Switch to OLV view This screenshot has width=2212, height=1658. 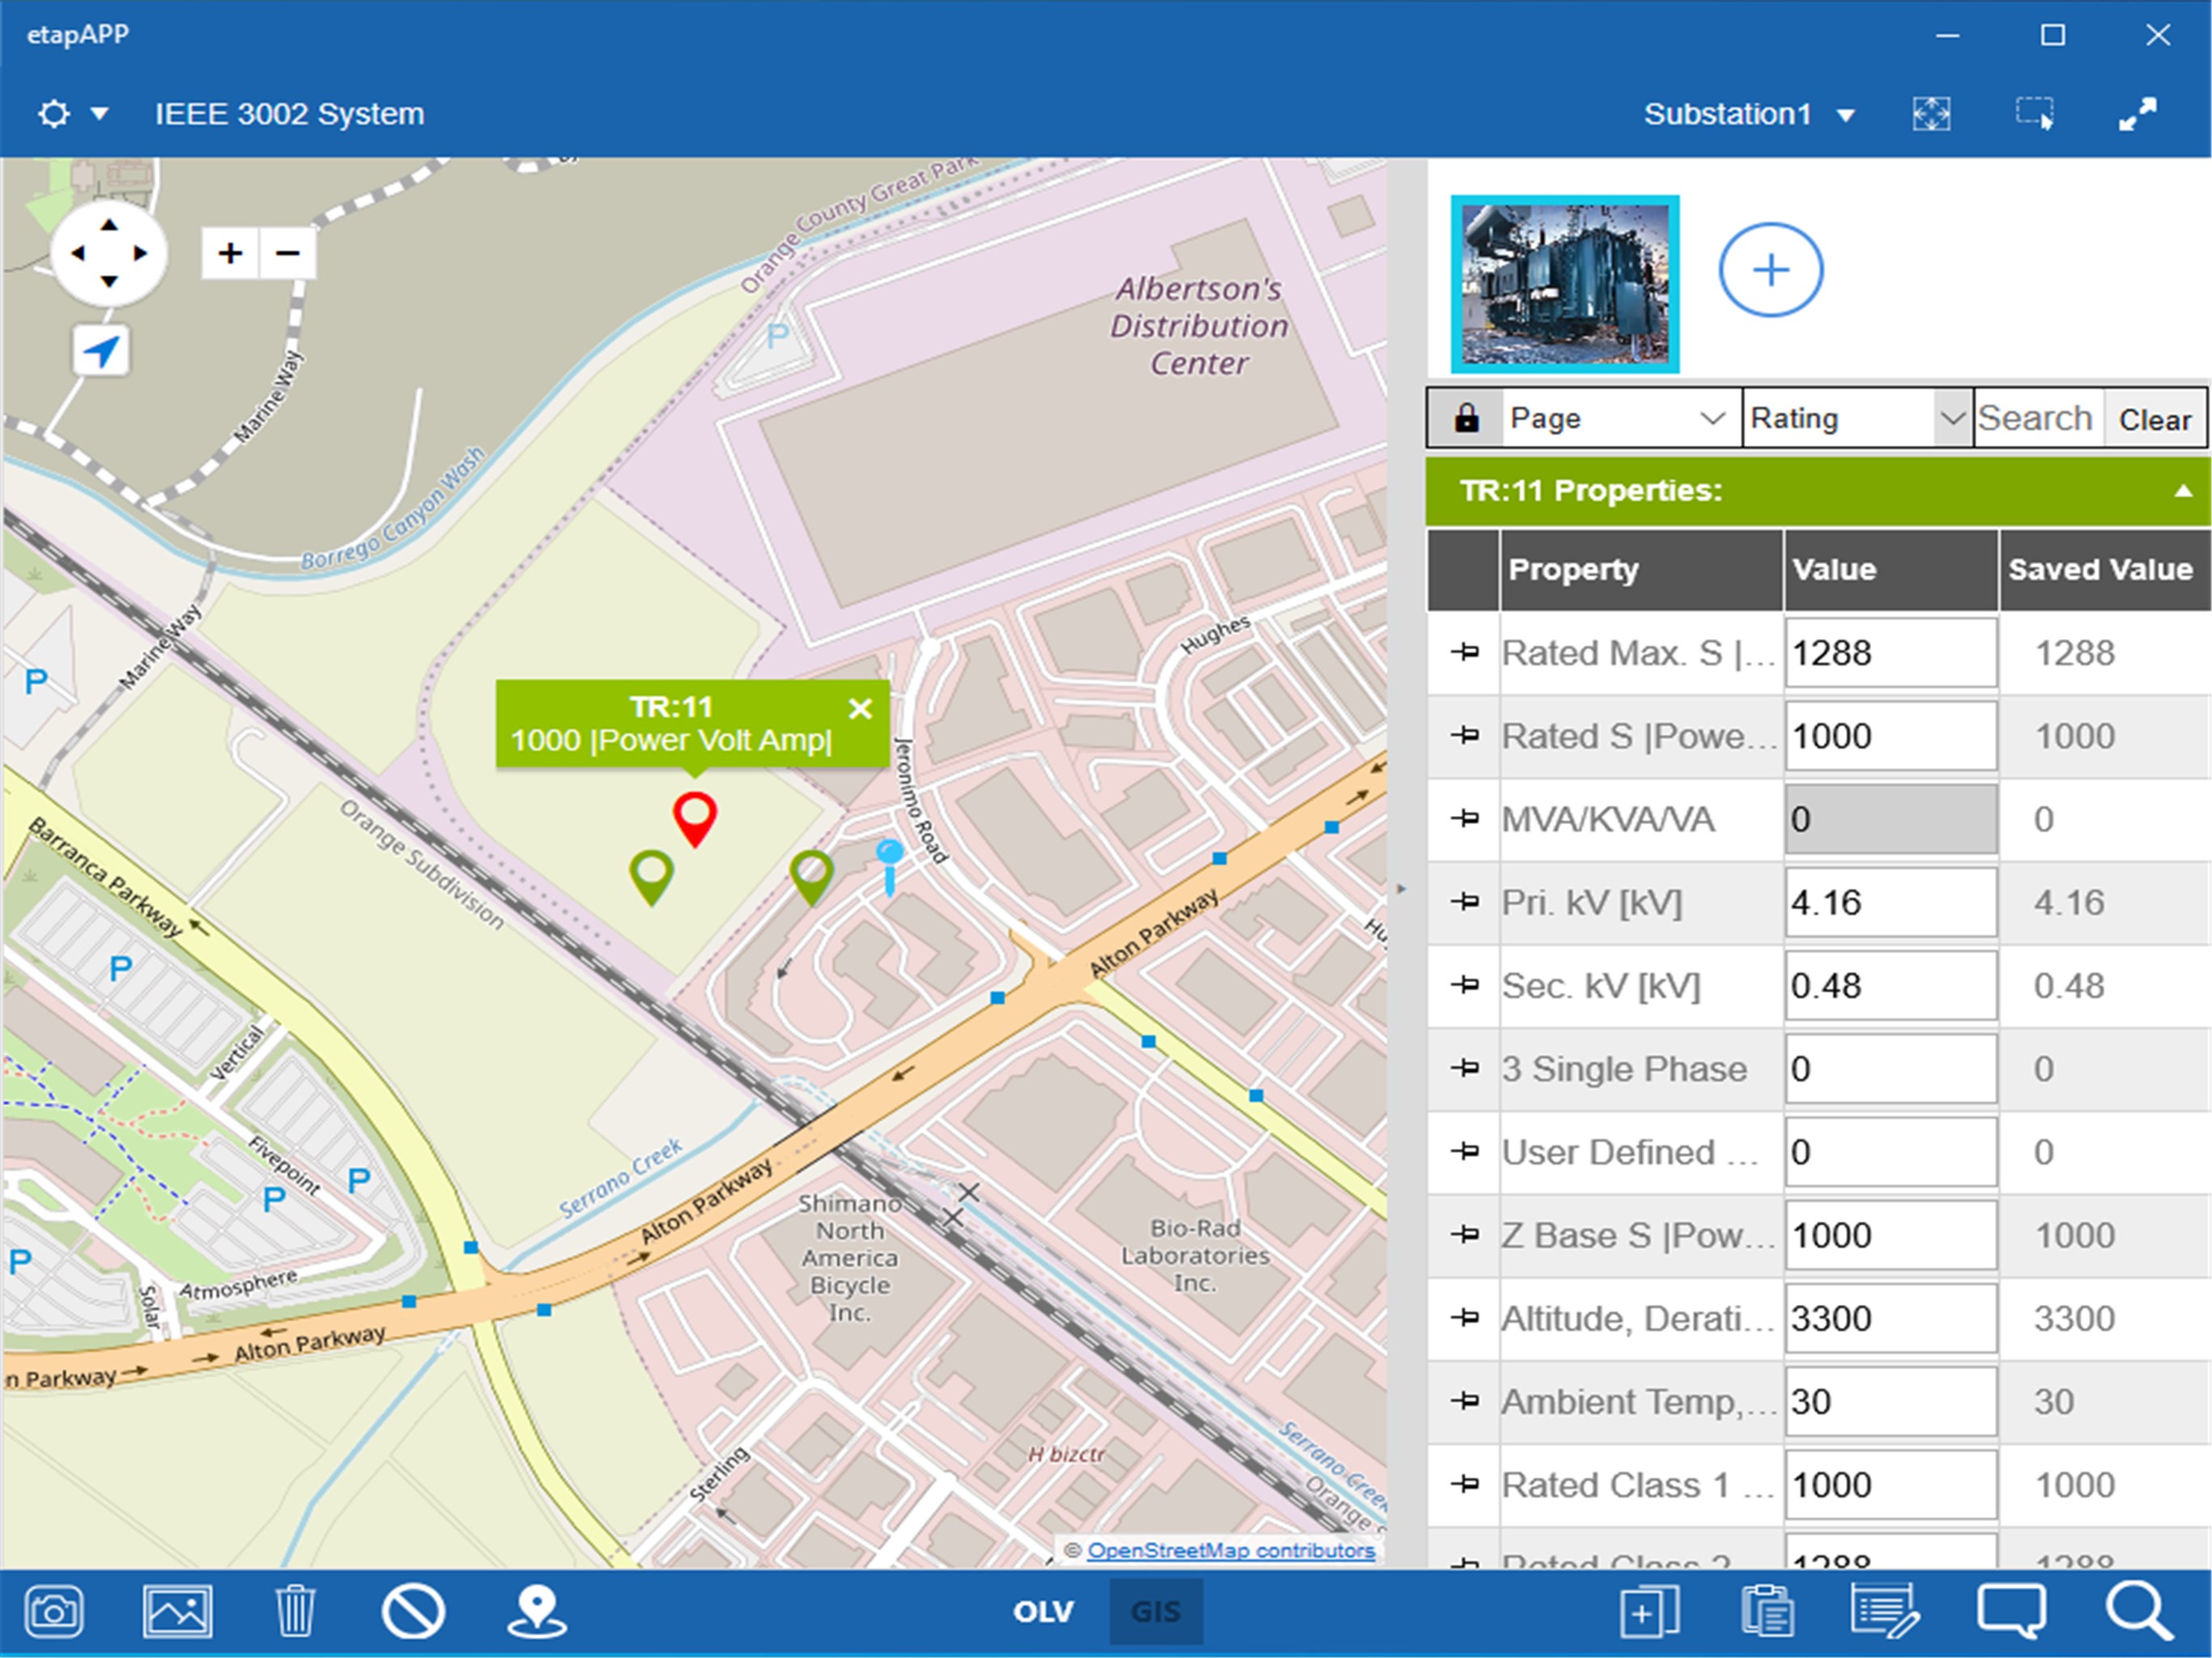pos(1043,1611)
